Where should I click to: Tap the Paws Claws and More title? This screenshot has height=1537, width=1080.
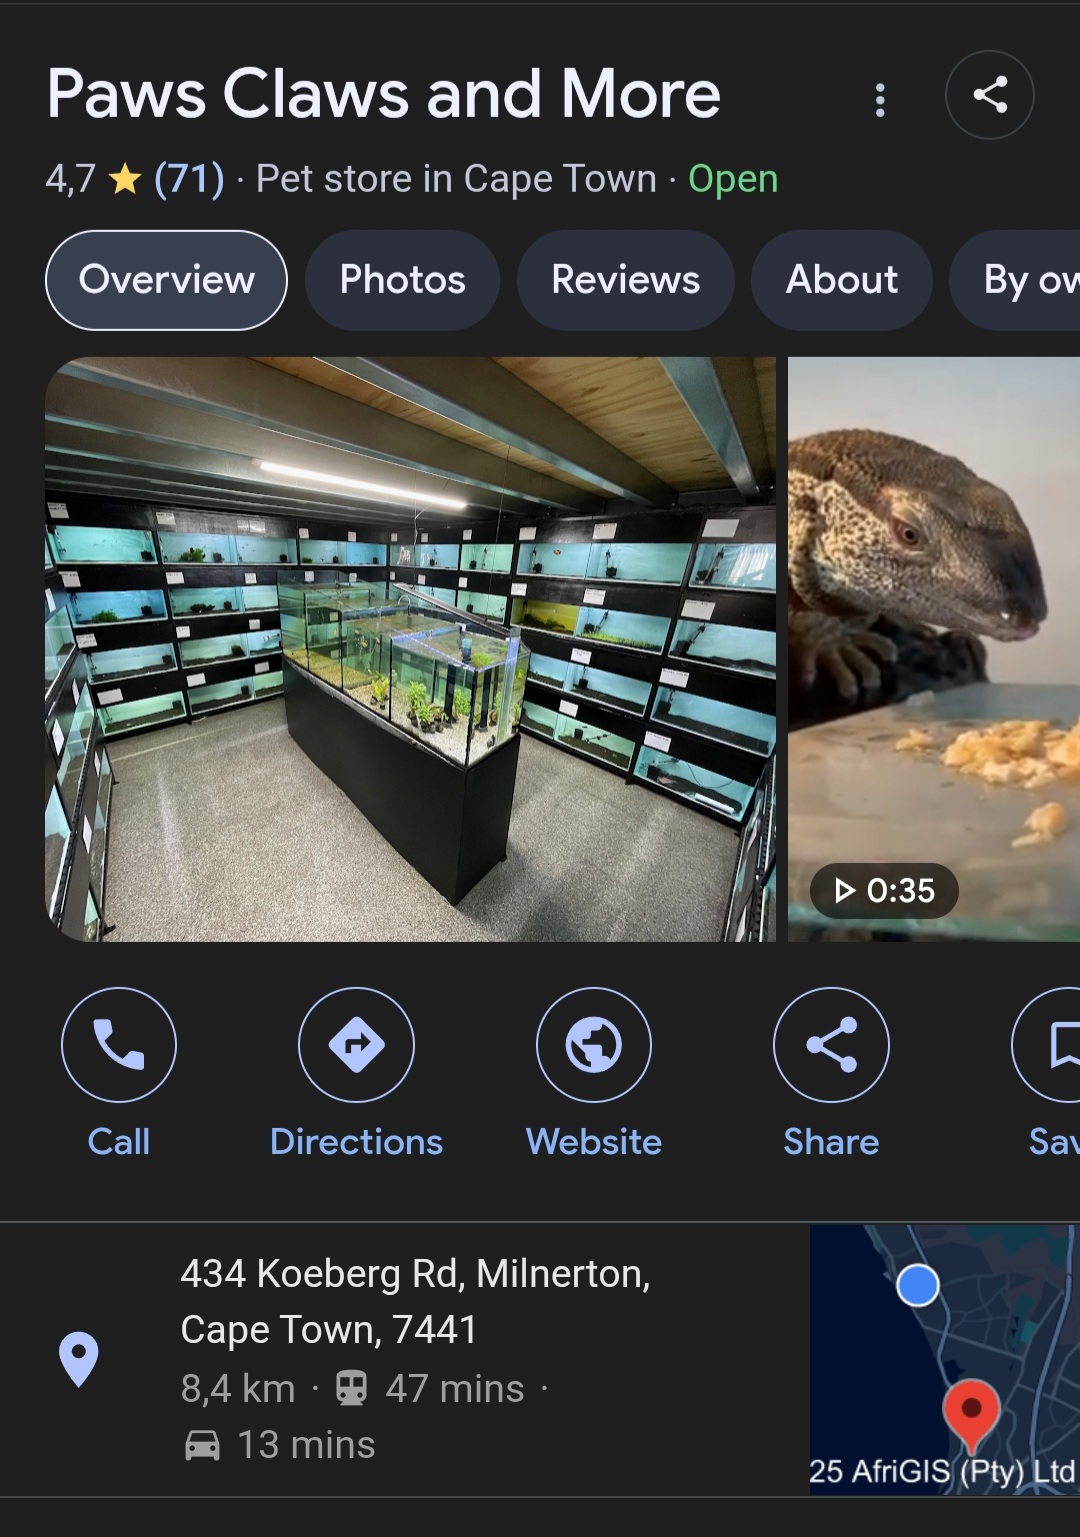pyautogui.click(x=384, y=94)
